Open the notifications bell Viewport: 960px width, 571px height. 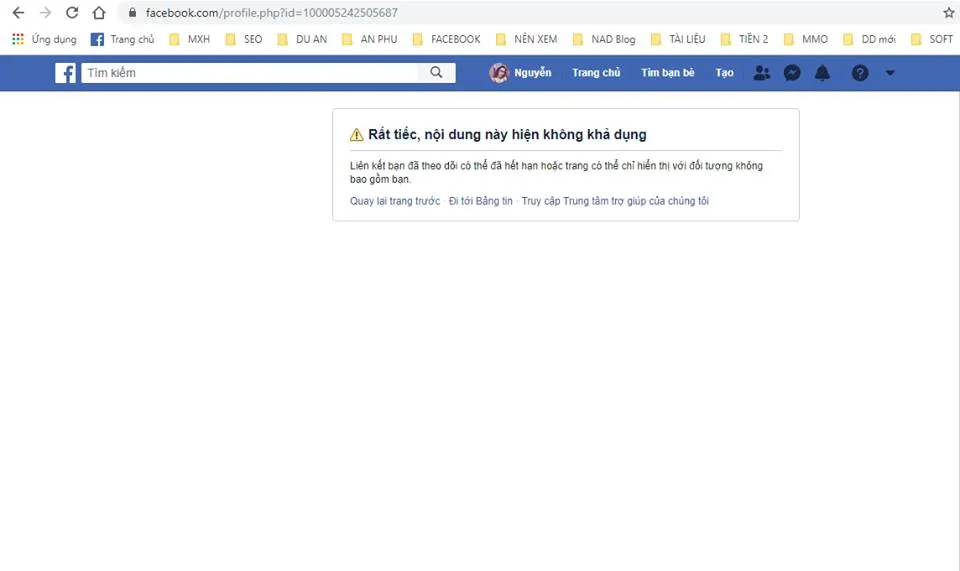point(822,73)
